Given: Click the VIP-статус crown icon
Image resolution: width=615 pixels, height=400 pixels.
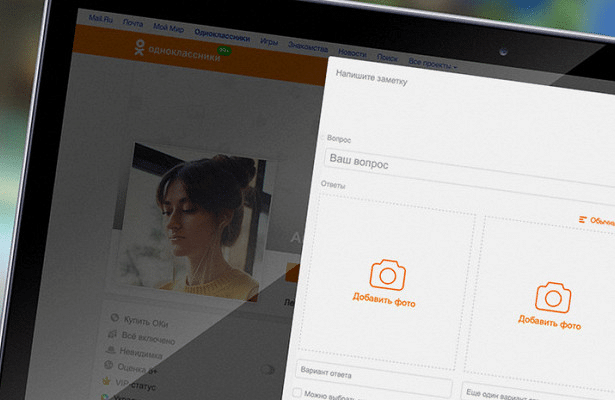Looking at the screenshot, I should pos(106,380).
